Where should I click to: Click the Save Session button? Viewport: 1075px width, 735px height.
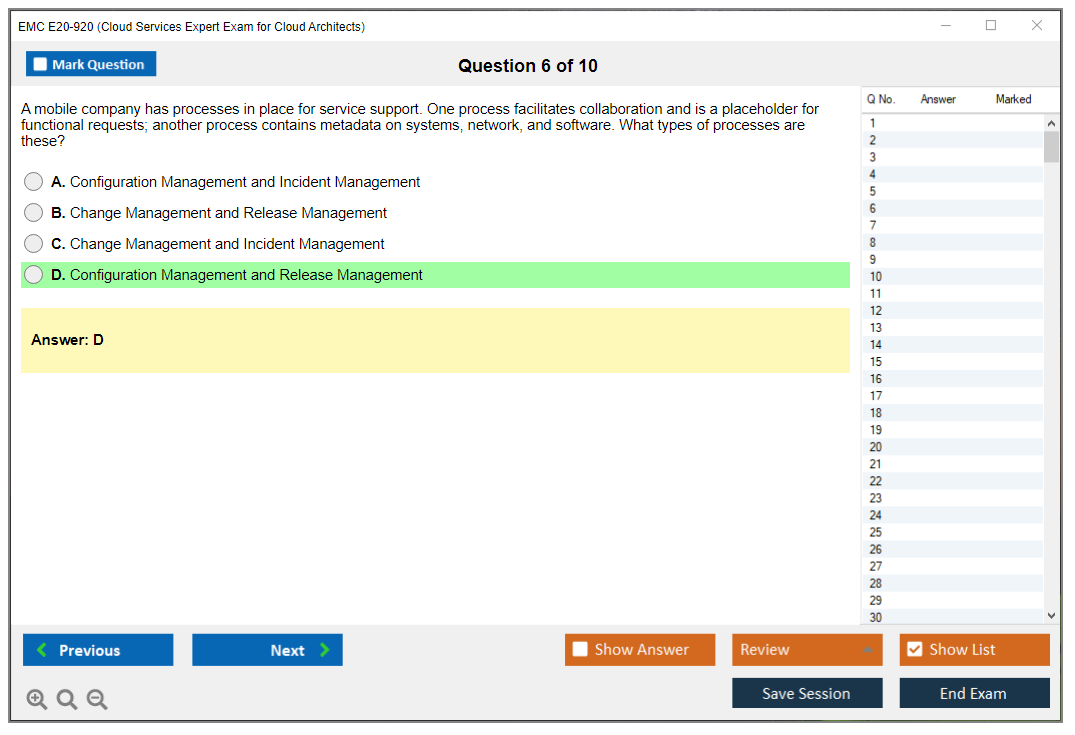click(806, 693)
